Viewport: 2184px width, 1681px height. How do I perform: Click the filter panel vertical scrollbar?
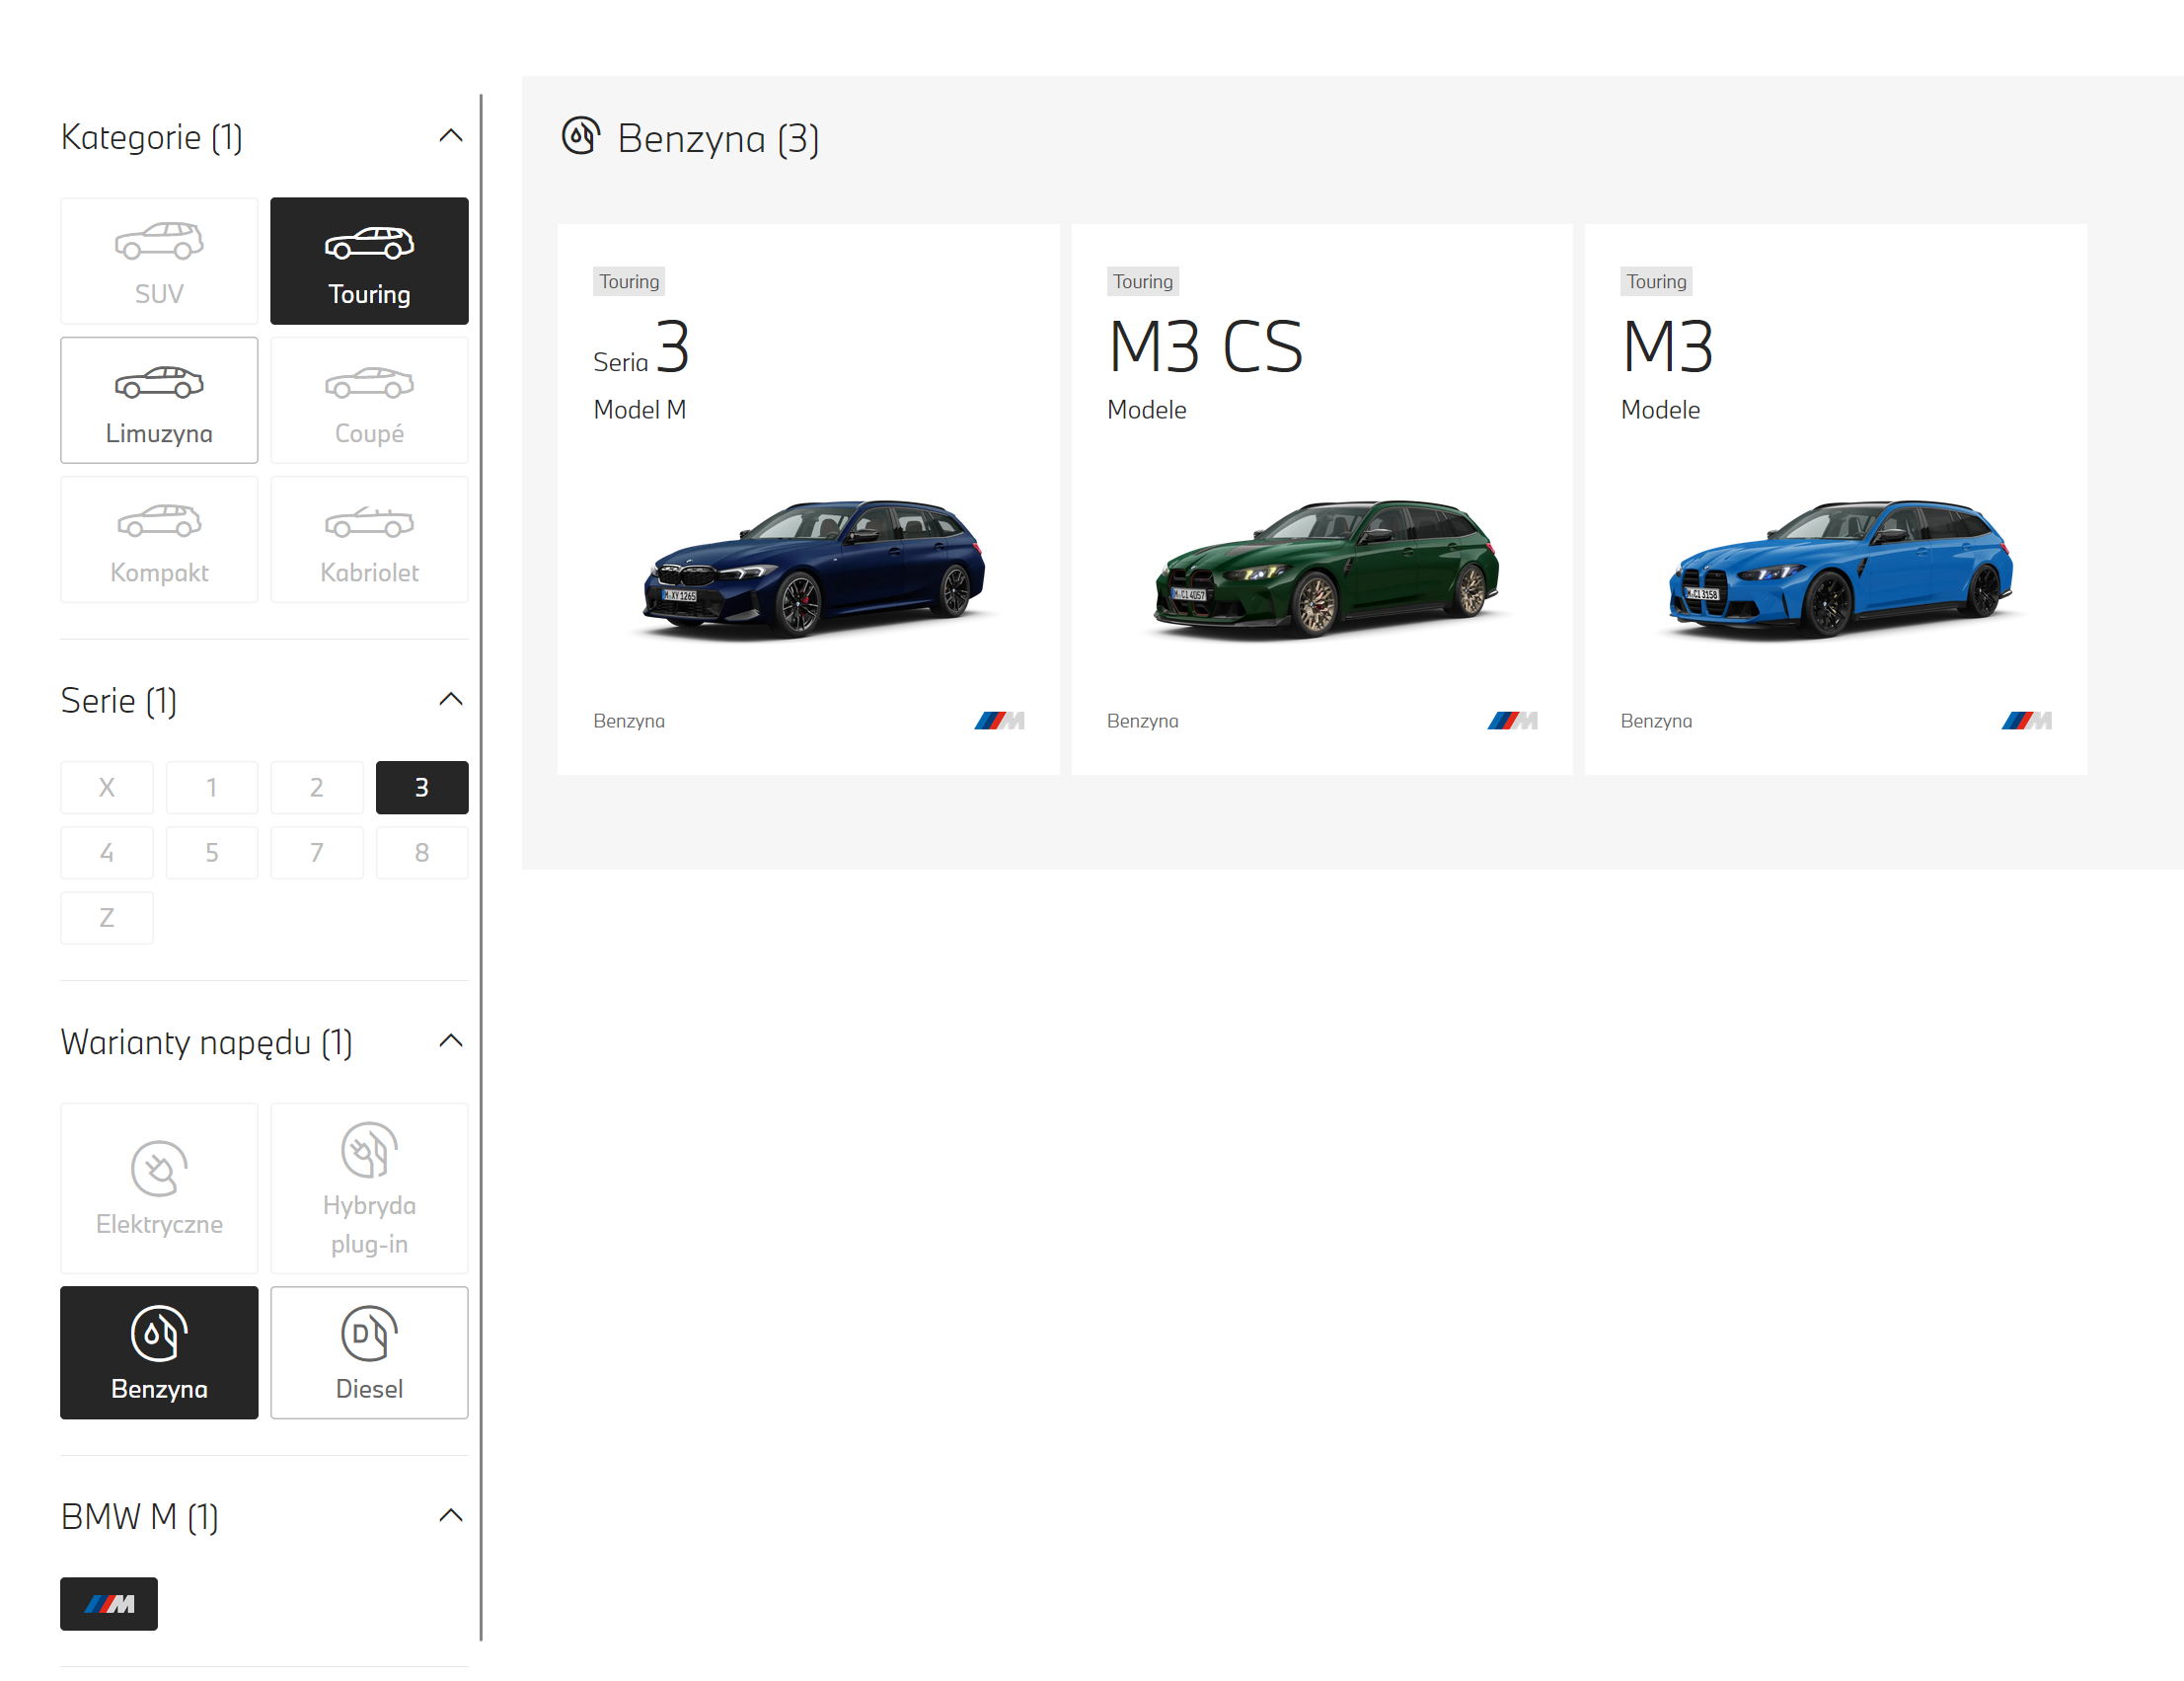(481, 867)
